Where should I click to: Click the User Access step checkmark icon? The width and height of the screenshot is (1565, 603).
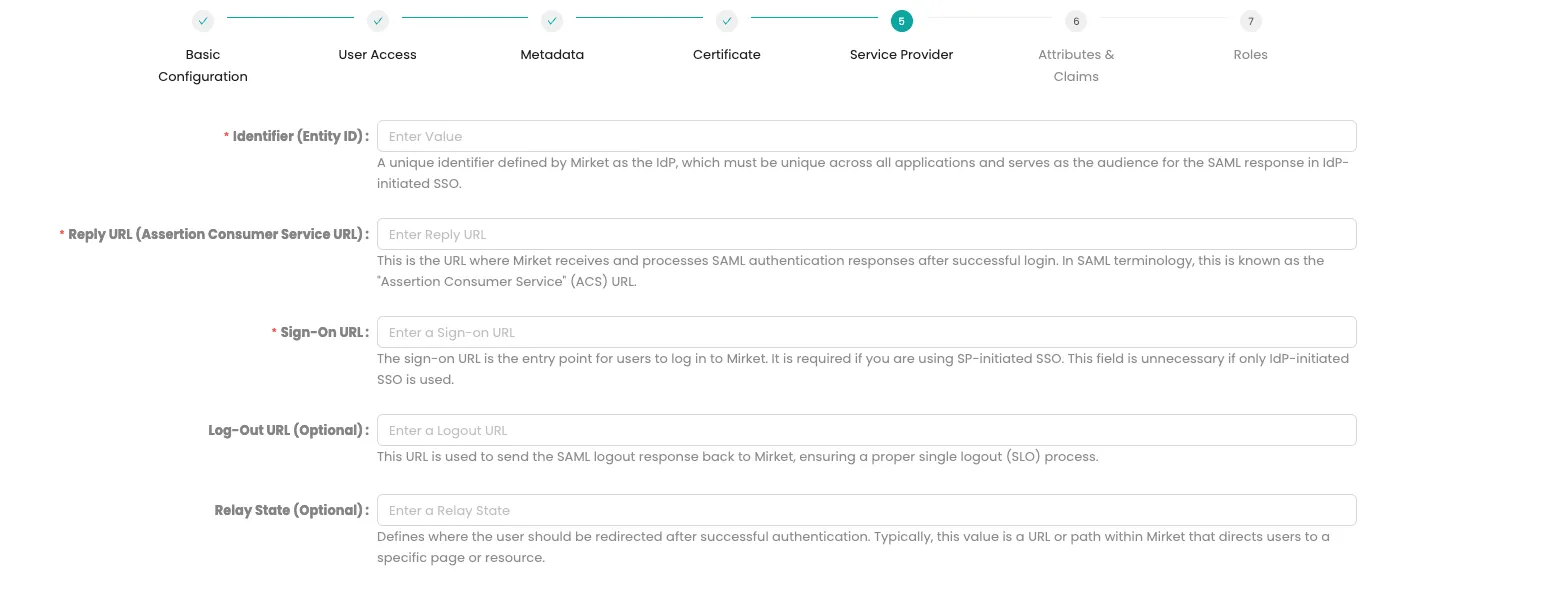[x=378, y=20]
